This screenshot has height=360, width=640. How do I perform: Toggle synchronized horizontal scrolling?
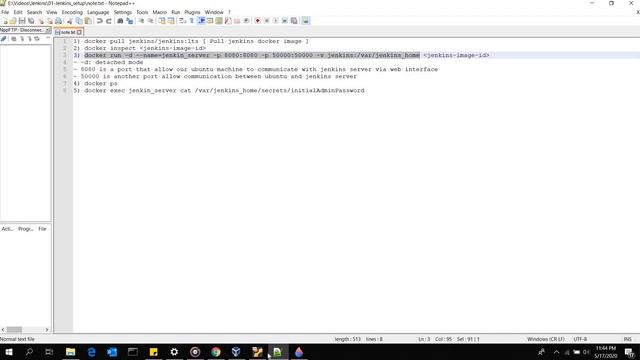(x=171, y=21)
